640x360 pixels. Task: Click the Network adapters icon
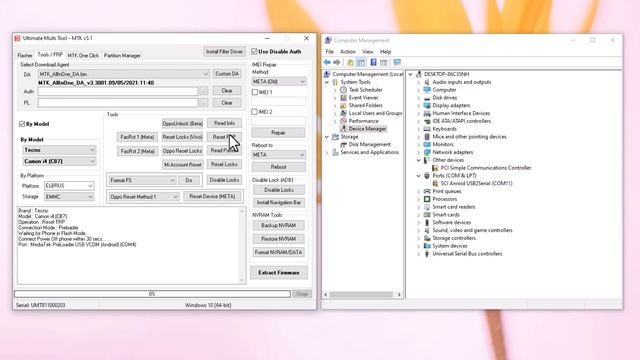pyautogui.click(x=427, y=152)
